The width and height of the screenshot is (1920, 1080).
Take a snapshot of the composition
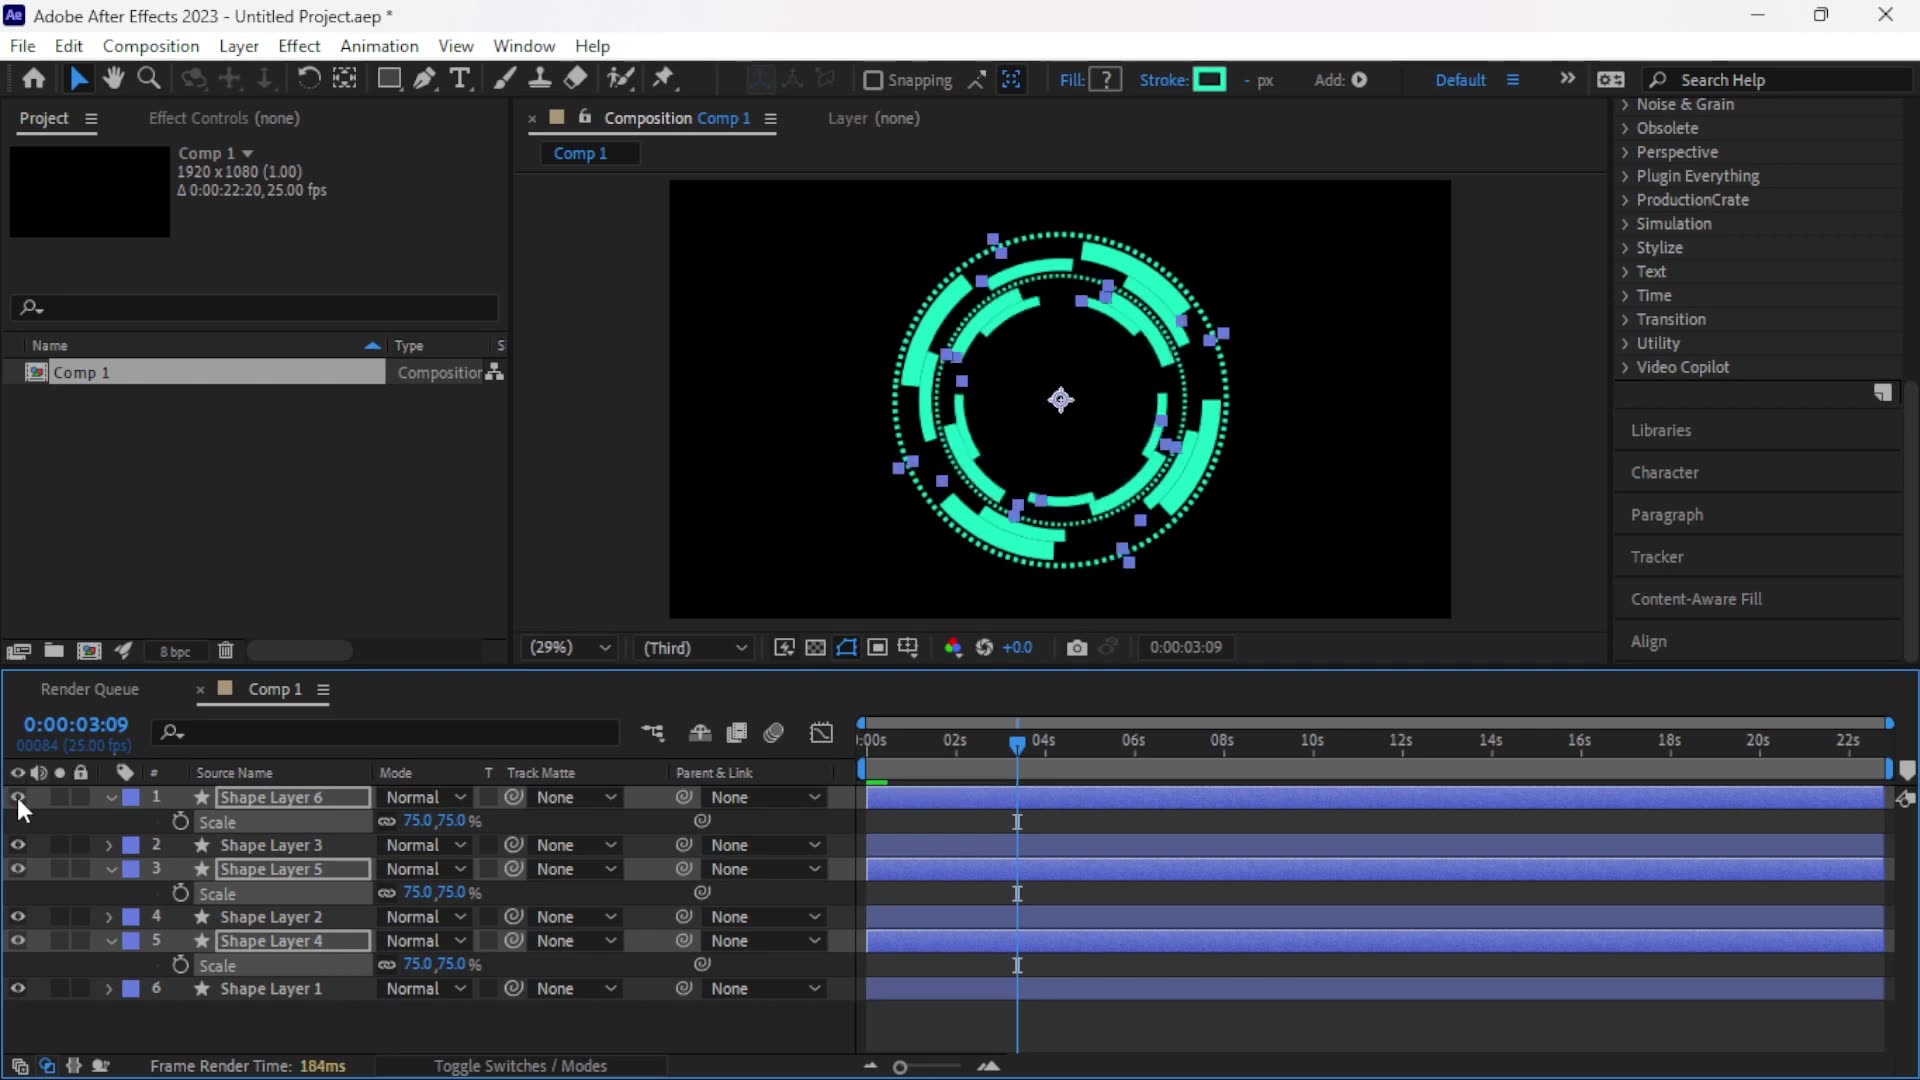point(1077,648)
